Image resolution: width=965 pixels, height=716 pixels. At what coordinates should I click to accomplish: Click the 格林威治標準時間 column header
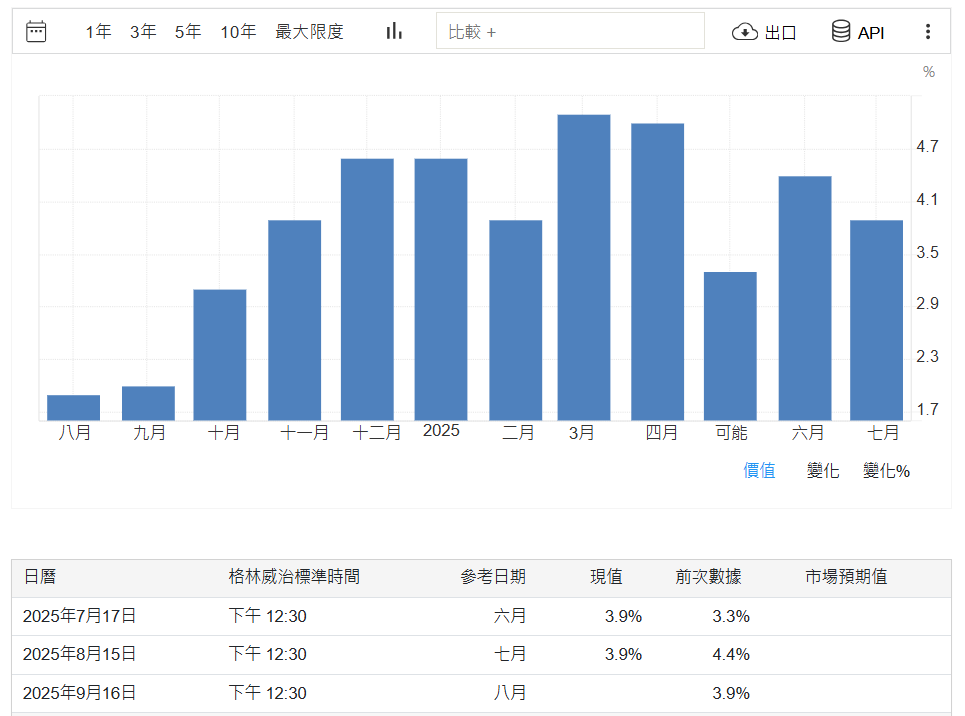(294, 576)
